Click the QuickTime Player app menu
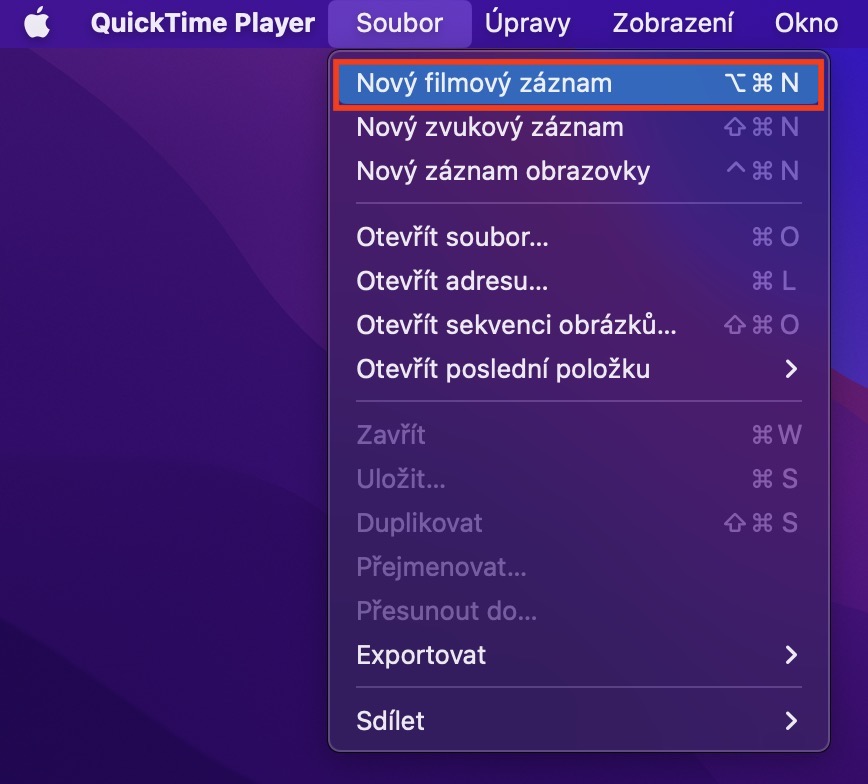This screenshot has height=784, width=868. pos(202,23)
